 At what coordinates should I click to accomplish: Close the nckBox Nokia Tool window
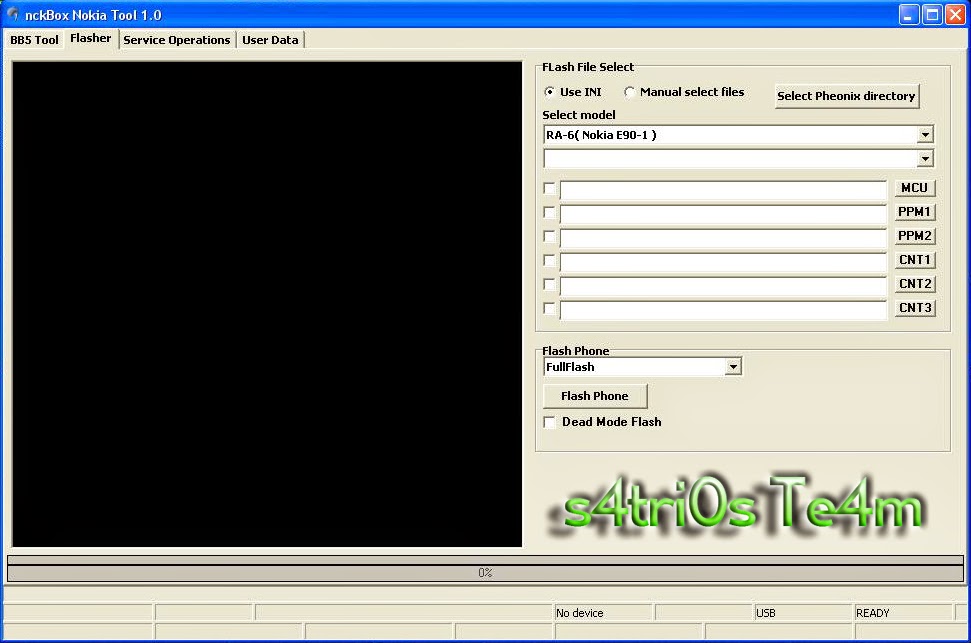[x=955, y=14]
